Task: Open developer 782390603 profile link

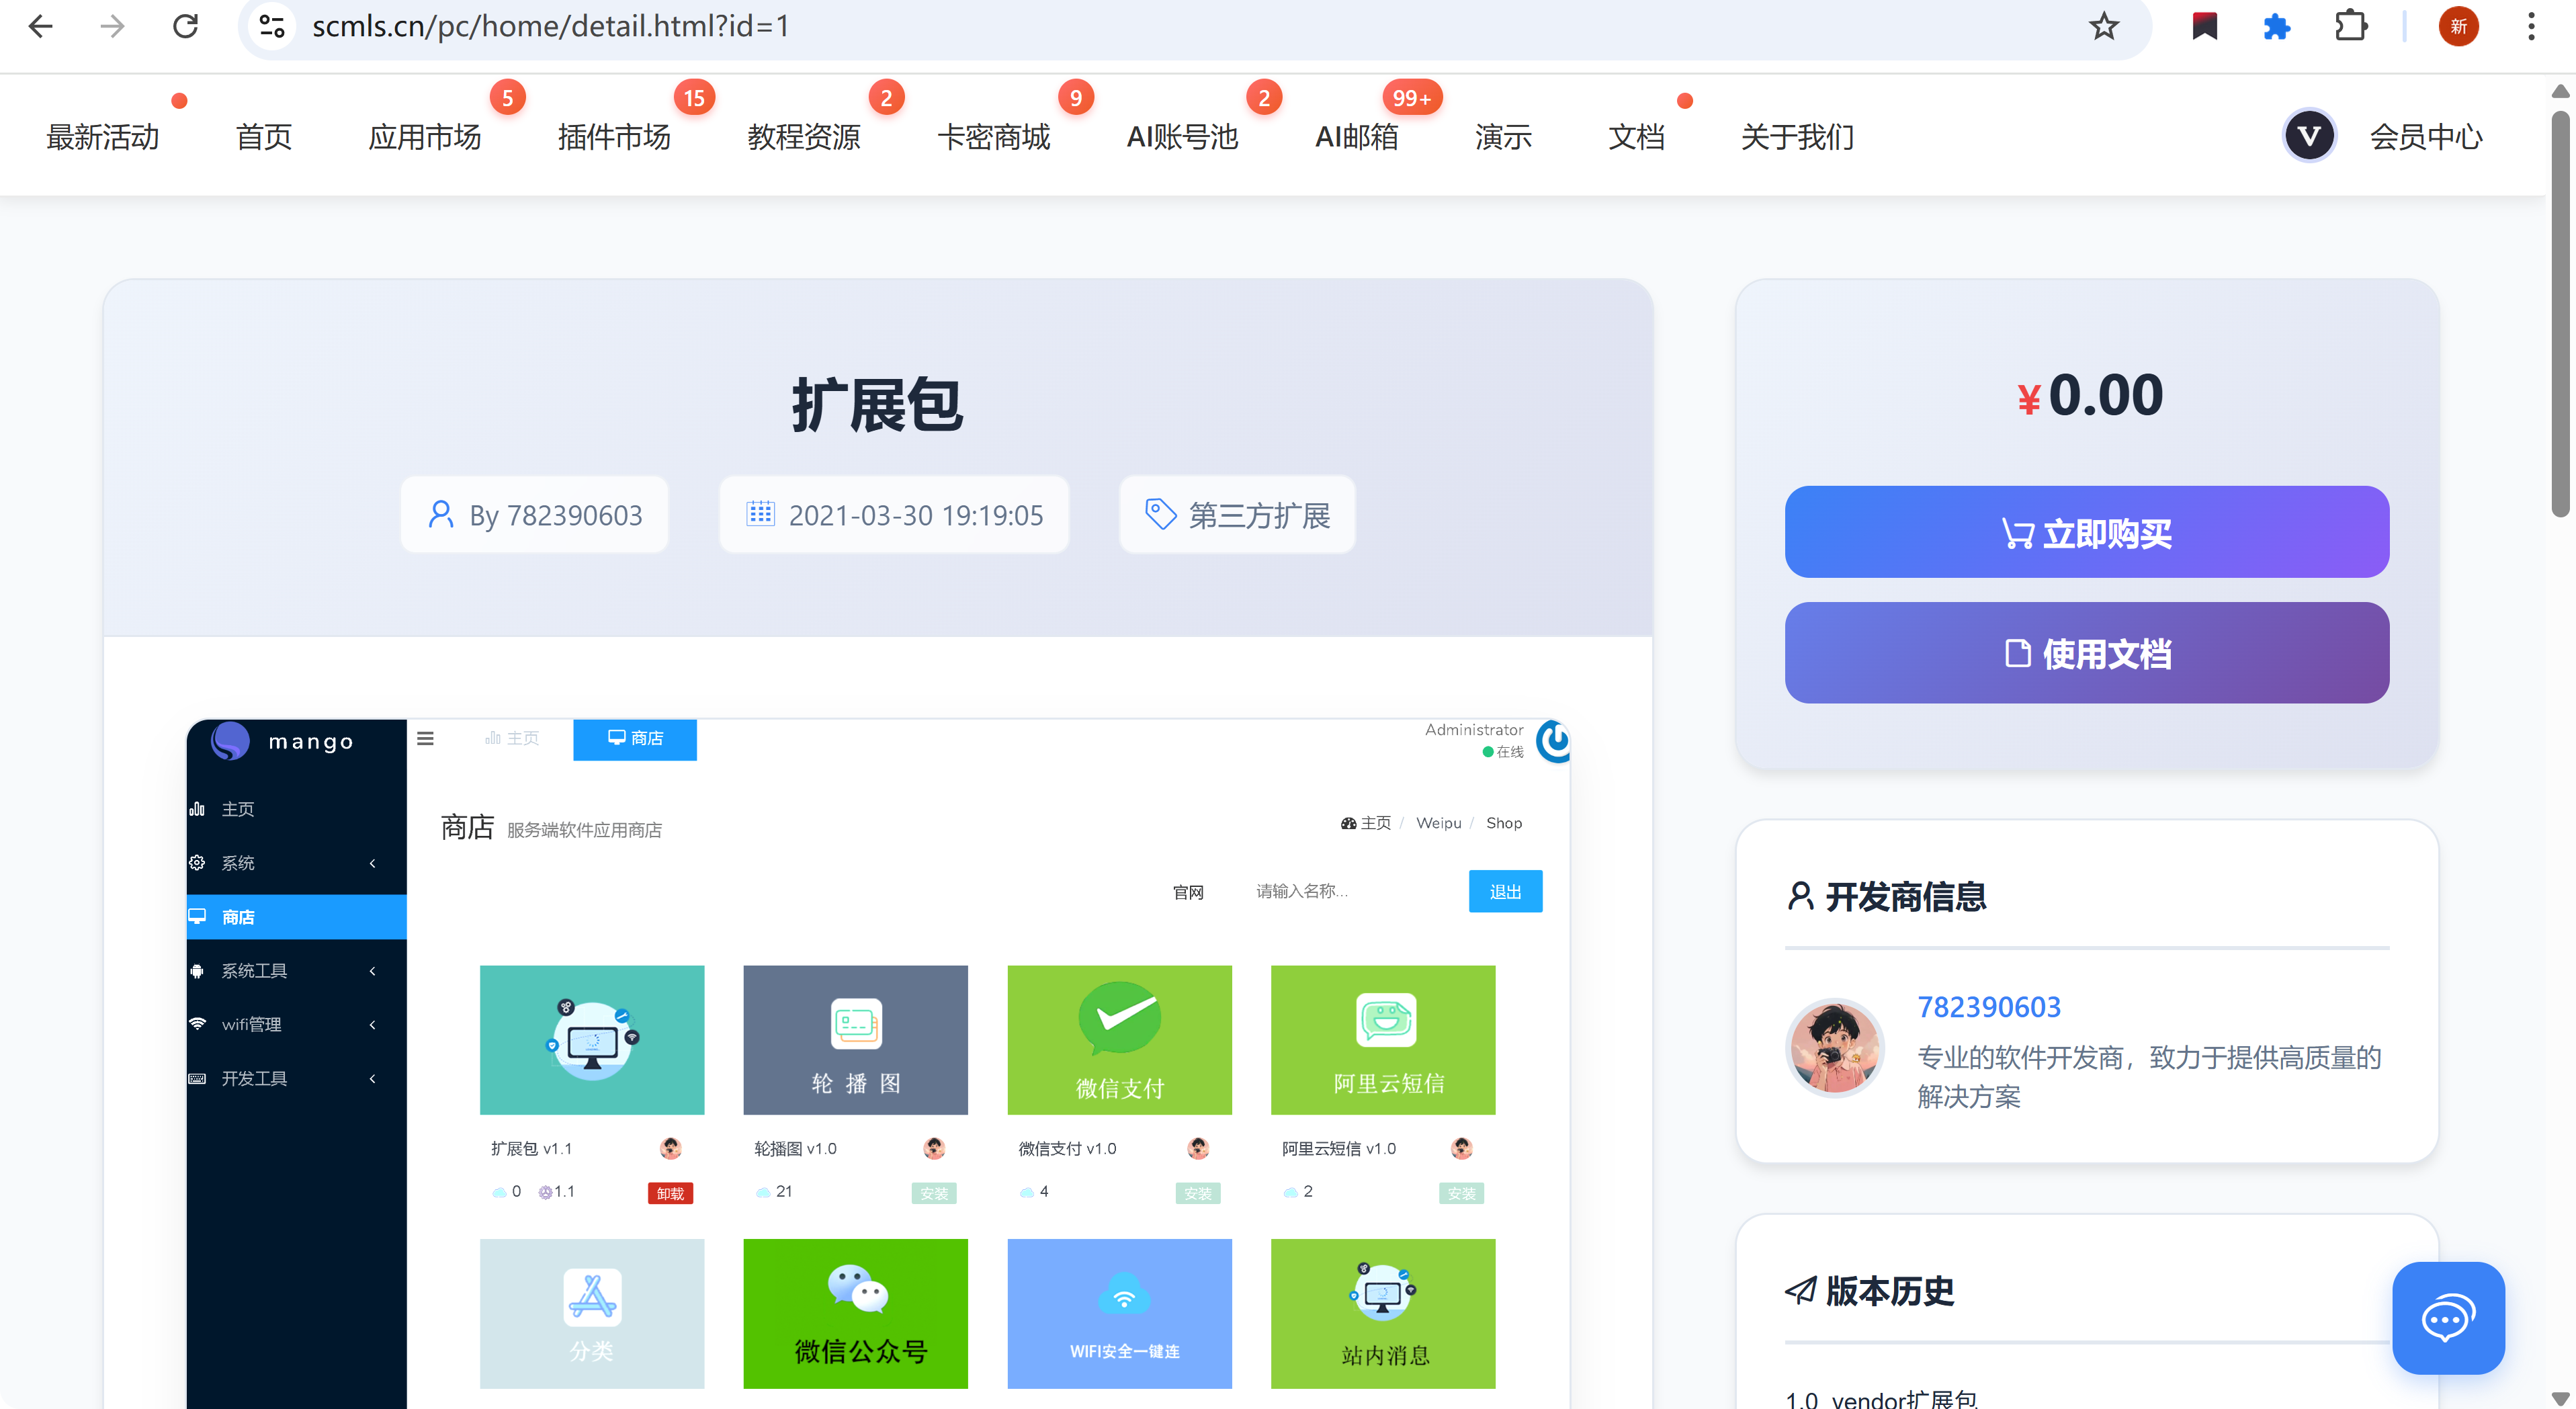Action: pyautogui.click(x=1988, y=1006)
